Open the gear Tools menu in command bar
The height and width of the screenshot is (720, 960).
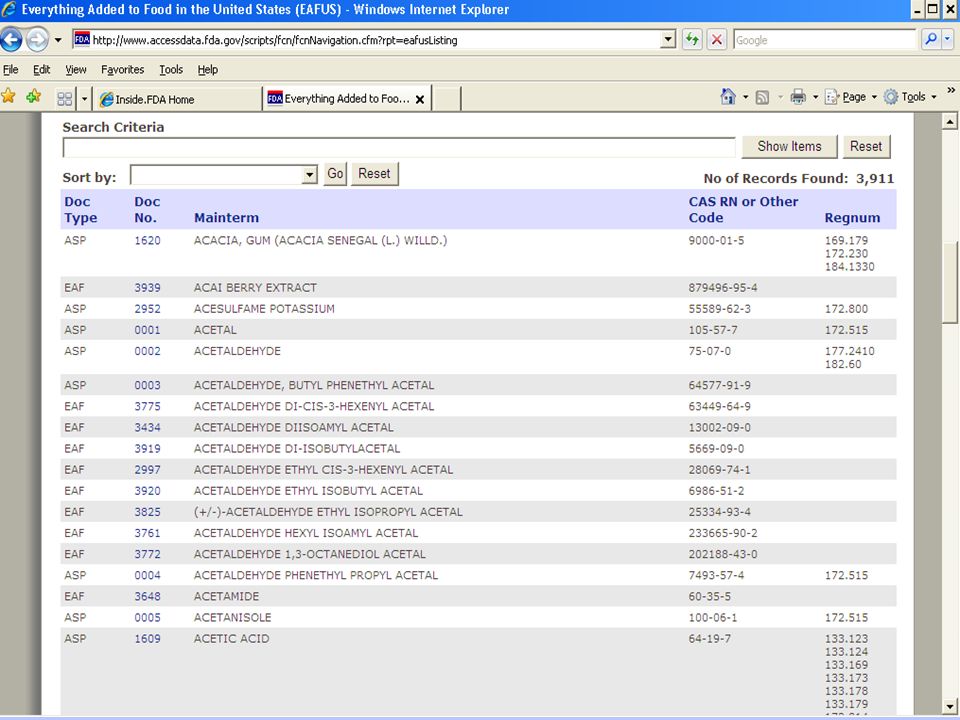tap(910, 97)
